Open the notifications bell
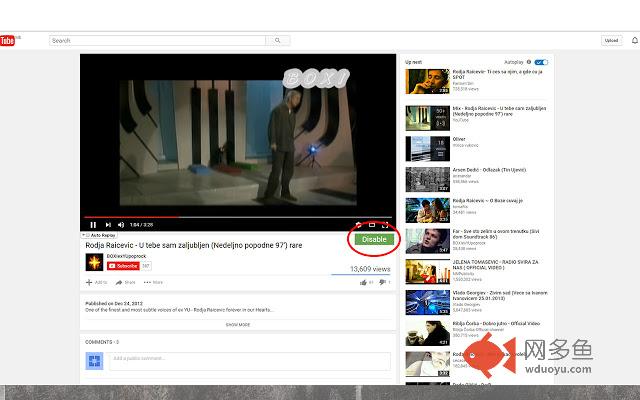The height and width of the screenshot is (400, 640). [x=635, y=40]
